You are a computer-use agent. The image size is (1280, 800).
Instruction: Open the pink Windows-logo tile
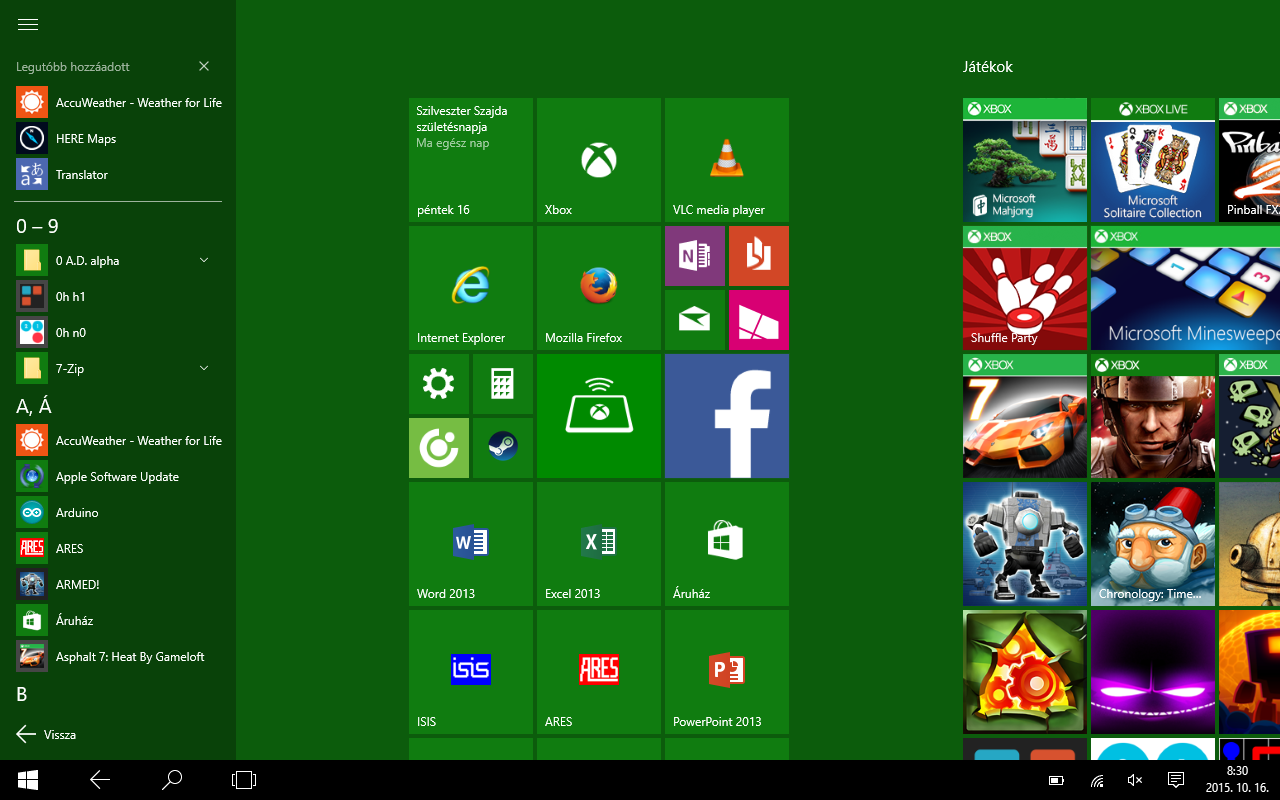coord(759,320)
